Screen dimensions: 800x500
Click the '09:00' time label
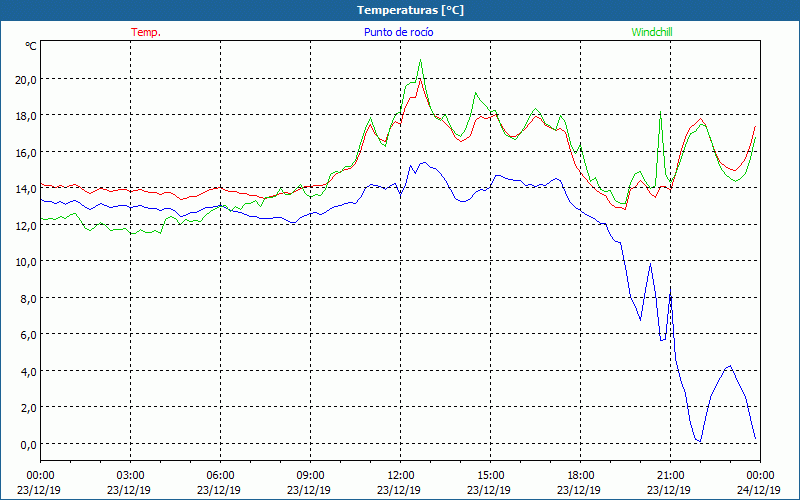(x=310, y=476)
